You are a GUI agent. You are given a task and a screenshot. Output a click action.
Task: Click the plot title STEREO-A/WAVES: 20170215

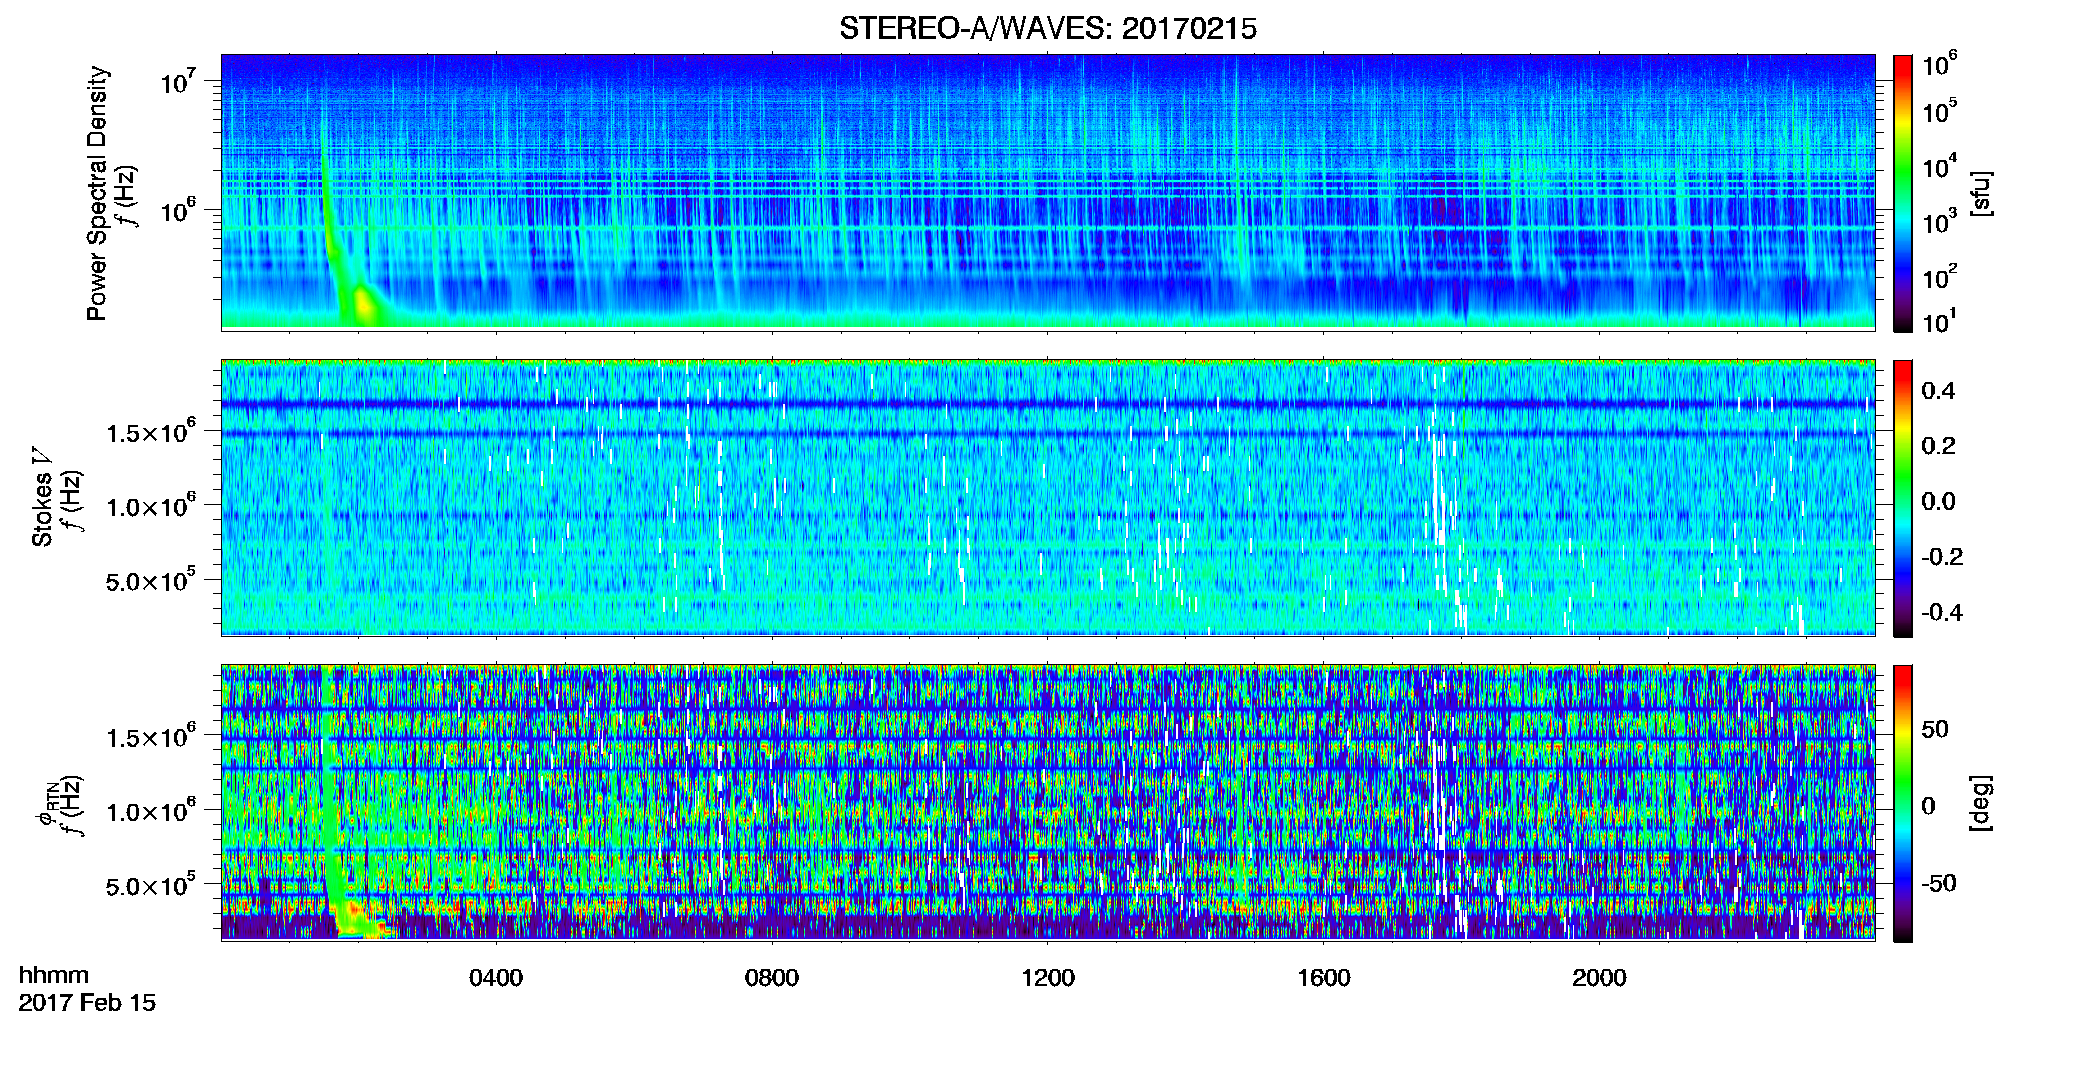[1048, 29]
